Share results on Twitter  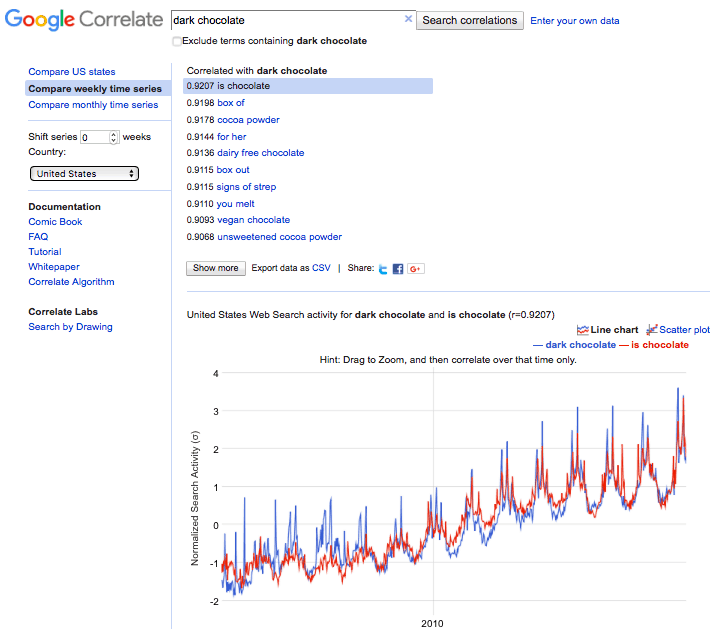[x=383, y=269]
